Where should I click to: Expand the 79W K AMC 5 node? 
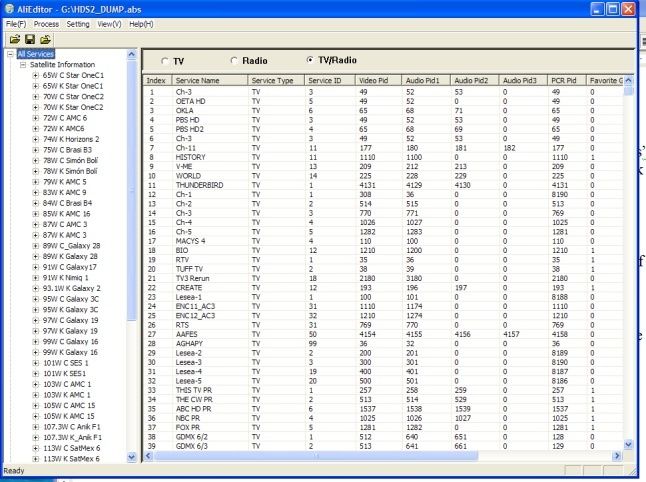pos(35,182)
